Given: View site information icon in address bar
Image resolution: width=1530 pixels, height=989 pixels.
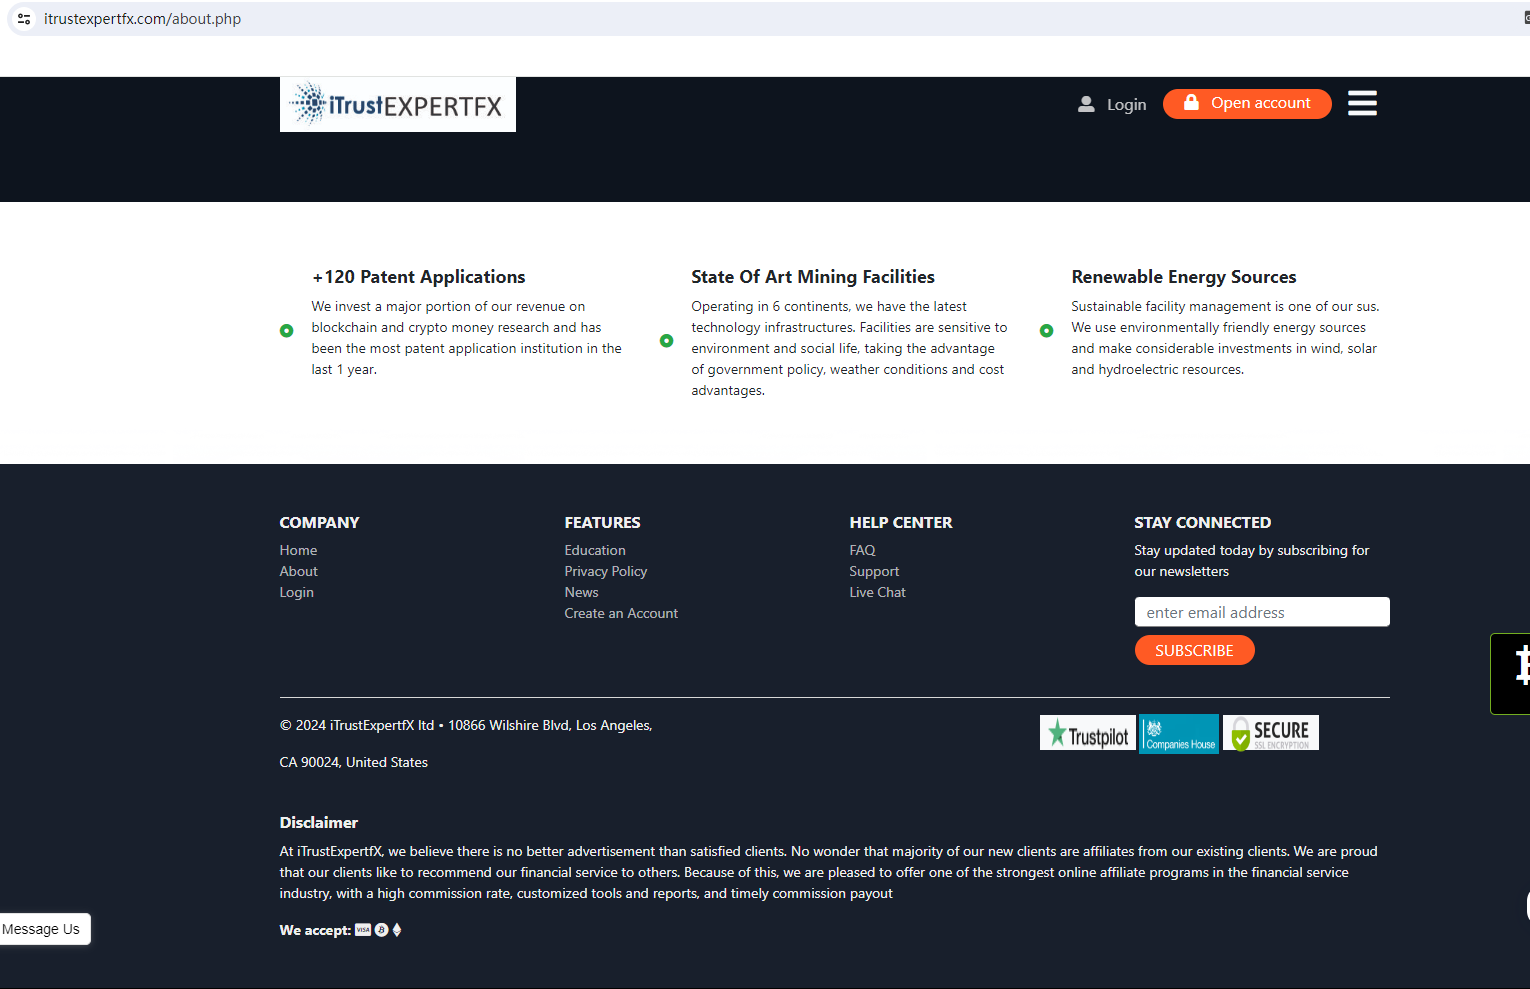Looking at the screenshot, I should coord(24,19).
